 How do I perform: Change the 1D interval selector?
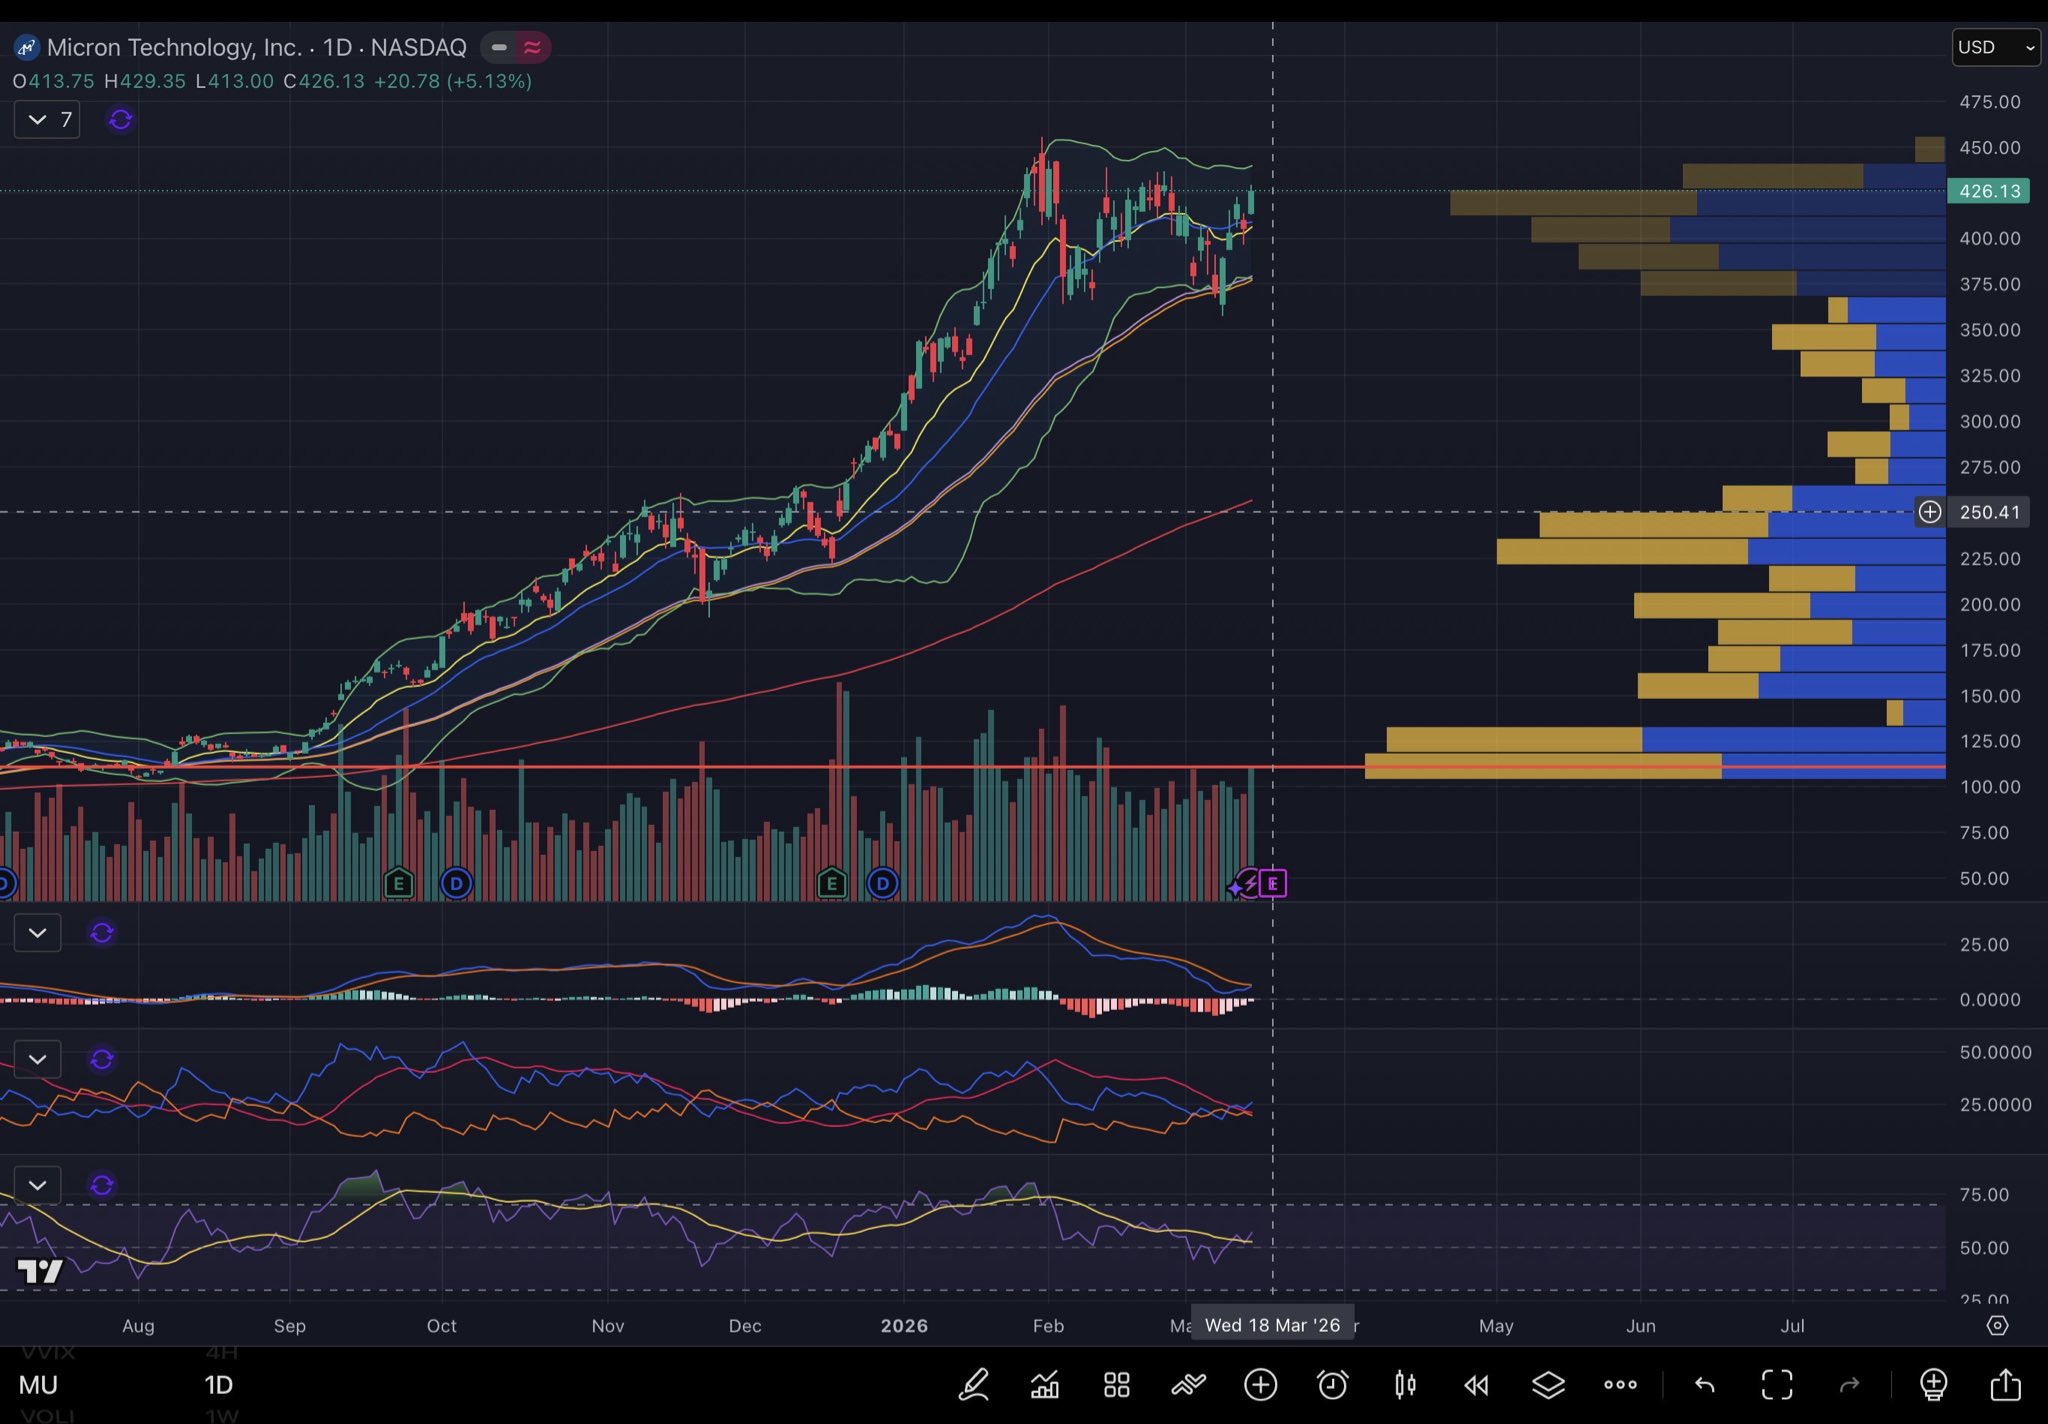point(218,1385)
